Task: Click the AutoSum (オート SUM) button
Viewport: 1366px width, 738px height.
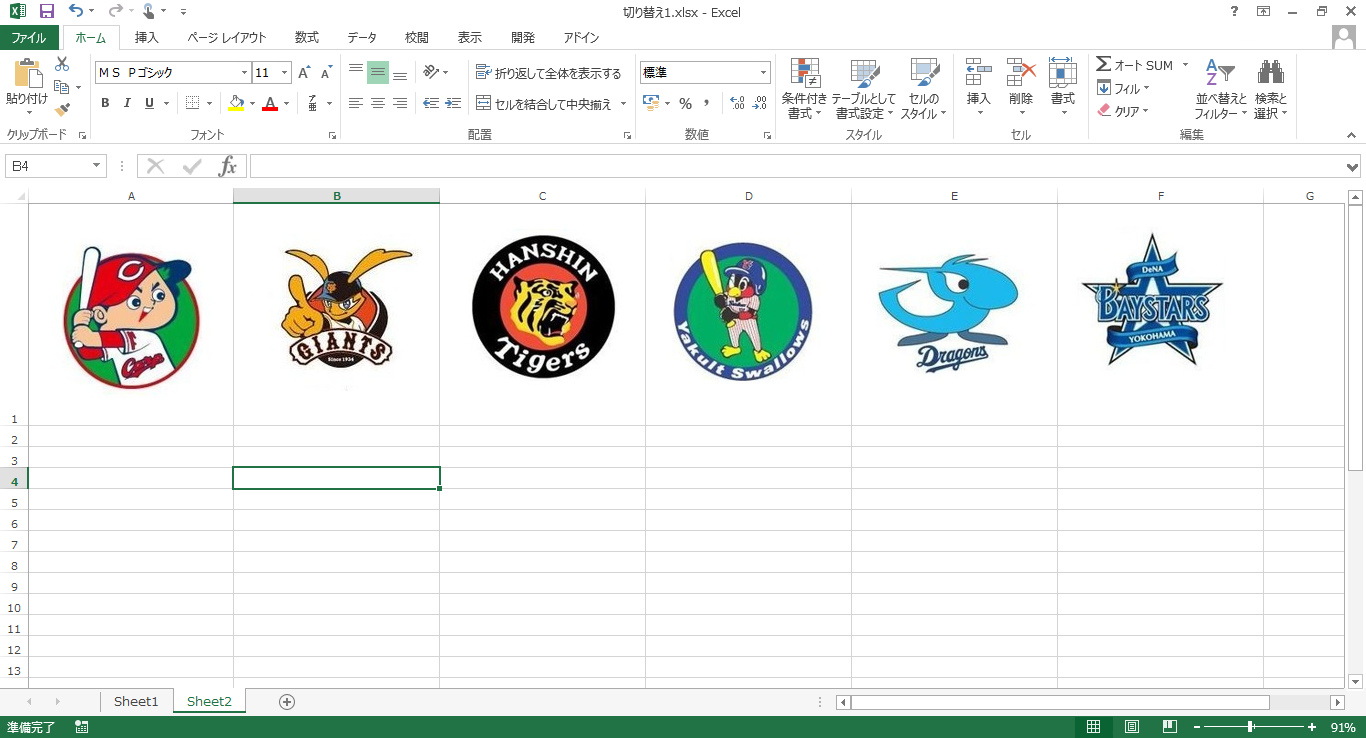Action: click(x=1135, y=65)
